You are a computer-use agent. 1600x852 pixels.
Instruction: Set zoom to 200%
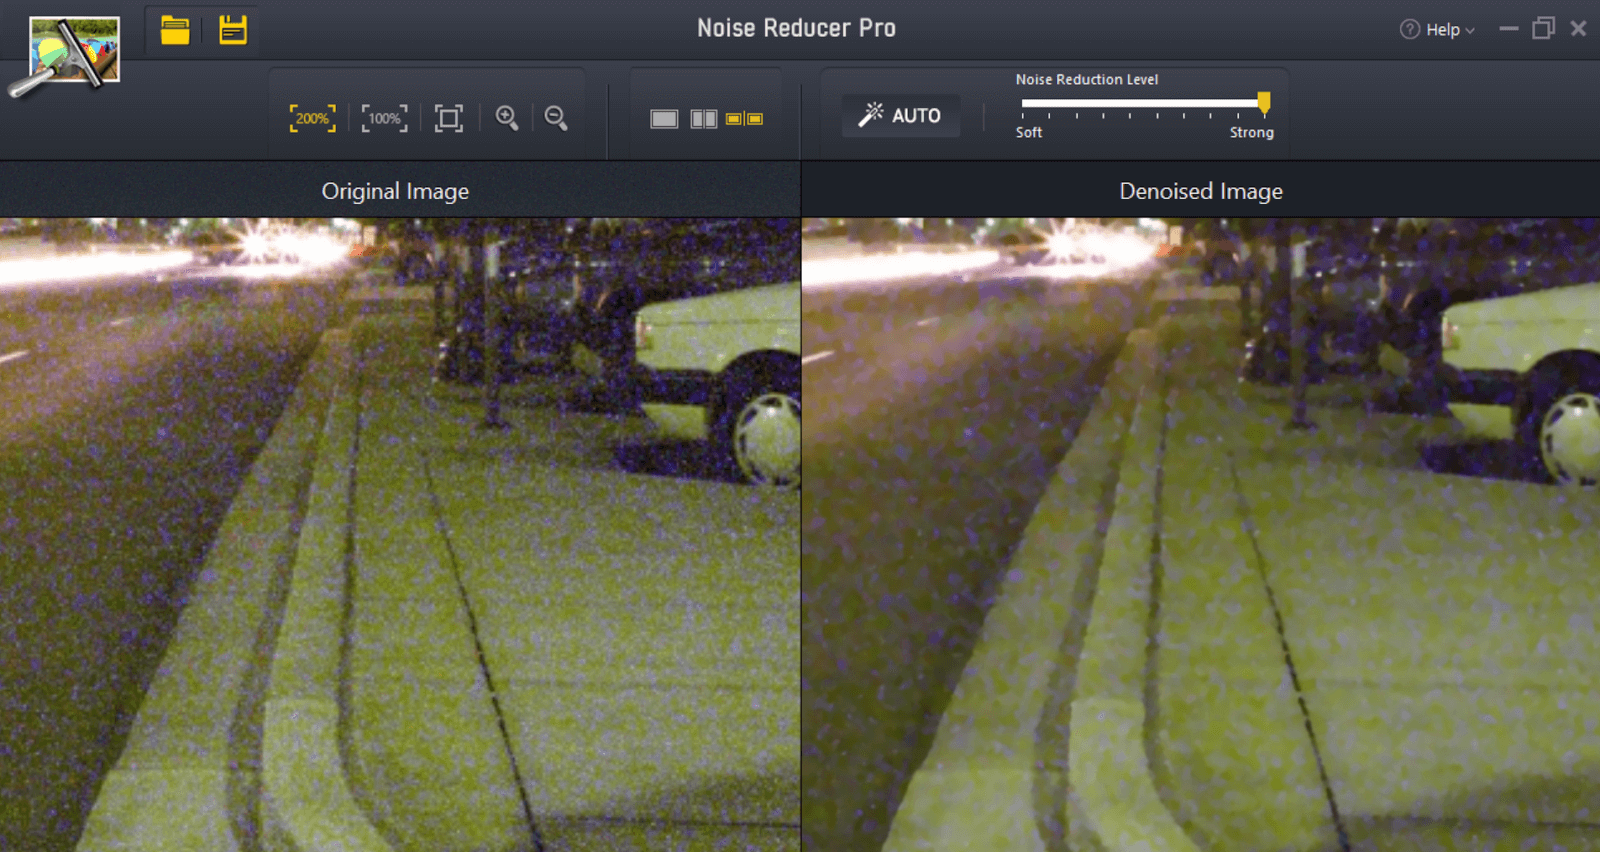pos(312,118)
